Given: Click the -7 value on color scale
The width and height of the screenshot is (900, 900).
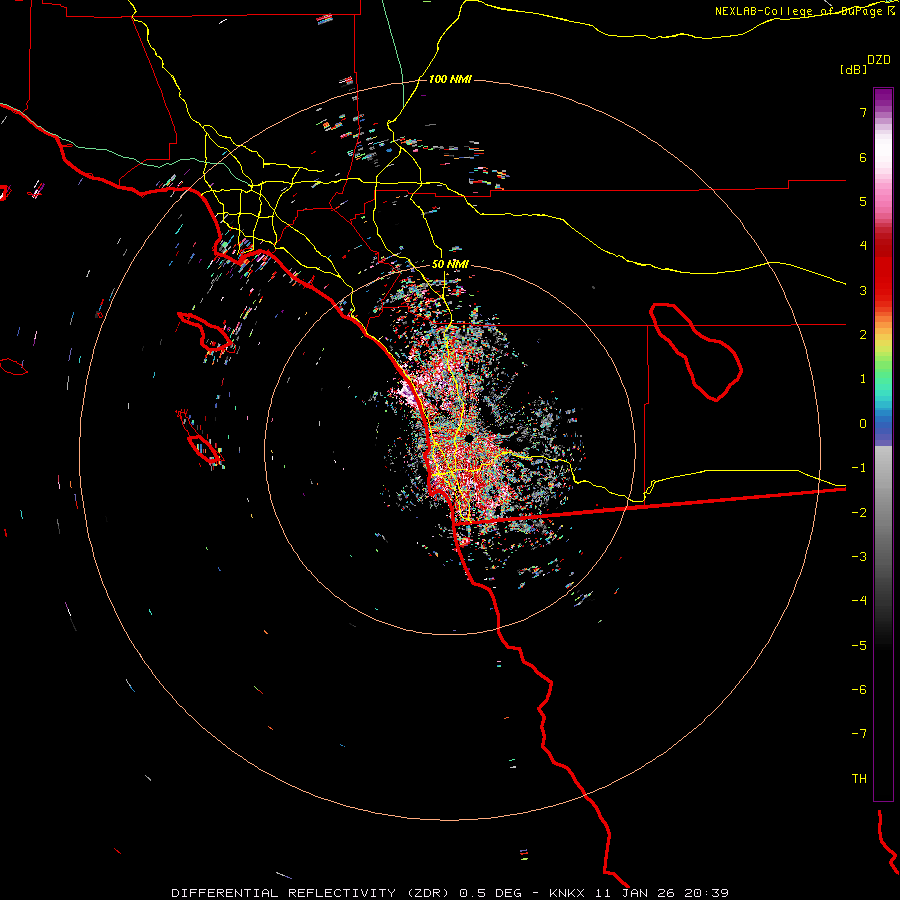Looking at the screenshot, I should pos(859,734).
